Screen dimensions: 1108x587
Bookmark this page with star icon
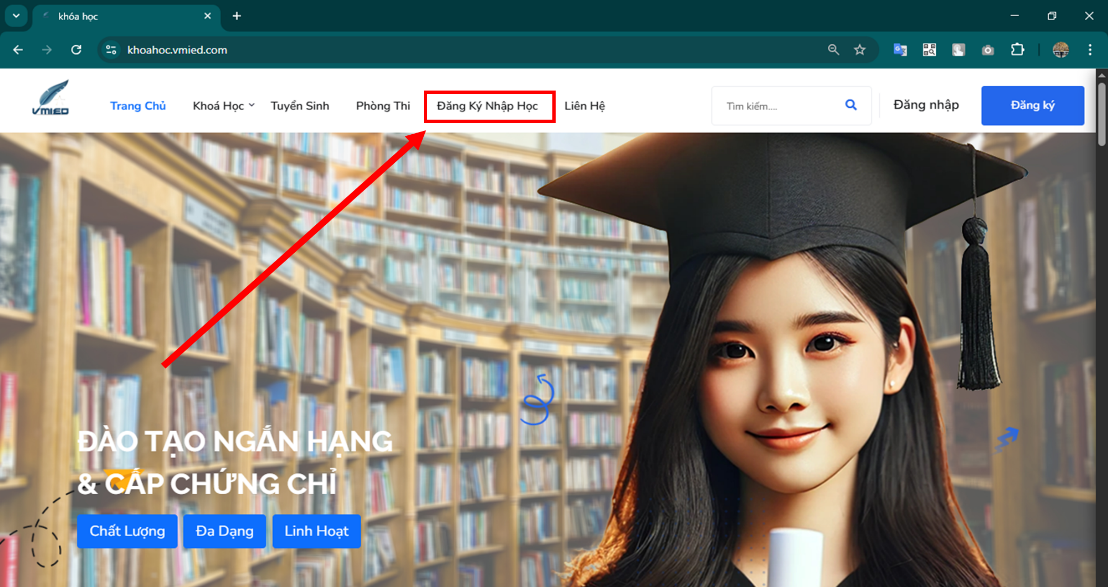[859, 49]
